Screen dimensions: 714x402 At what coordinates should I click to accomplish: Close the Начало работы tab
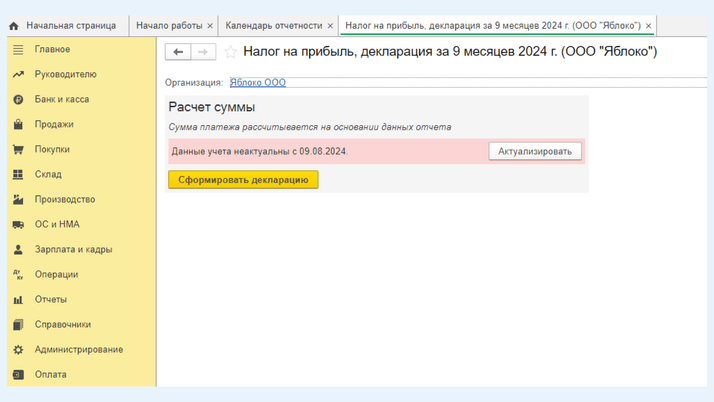(210, 26)
